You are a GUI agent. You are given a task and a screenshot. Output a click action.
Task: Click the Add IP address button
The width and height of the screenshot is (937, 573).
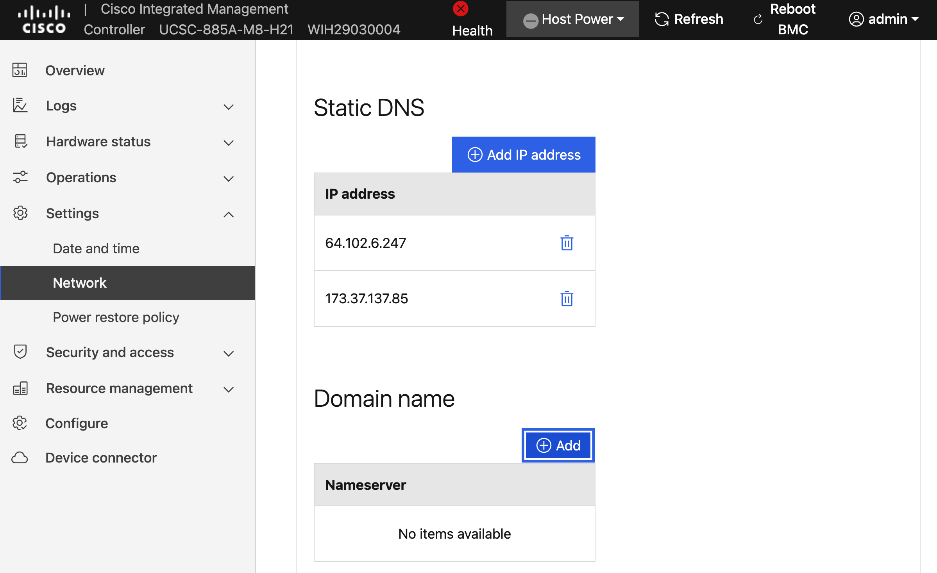click(524, 155)
